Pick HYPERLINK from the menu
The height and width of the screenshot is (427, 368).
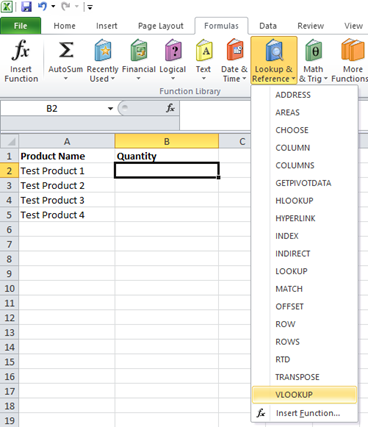[304, 219]
